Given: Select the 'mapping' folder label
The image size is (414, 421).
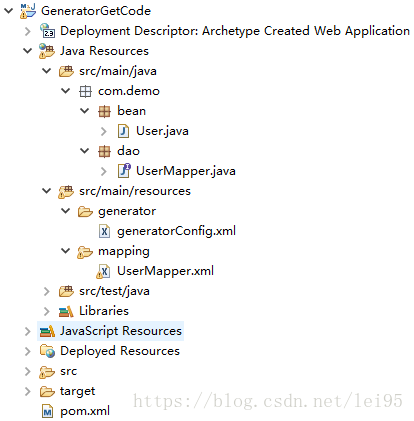Looking at the screenshot, I should tap(124, 251).
